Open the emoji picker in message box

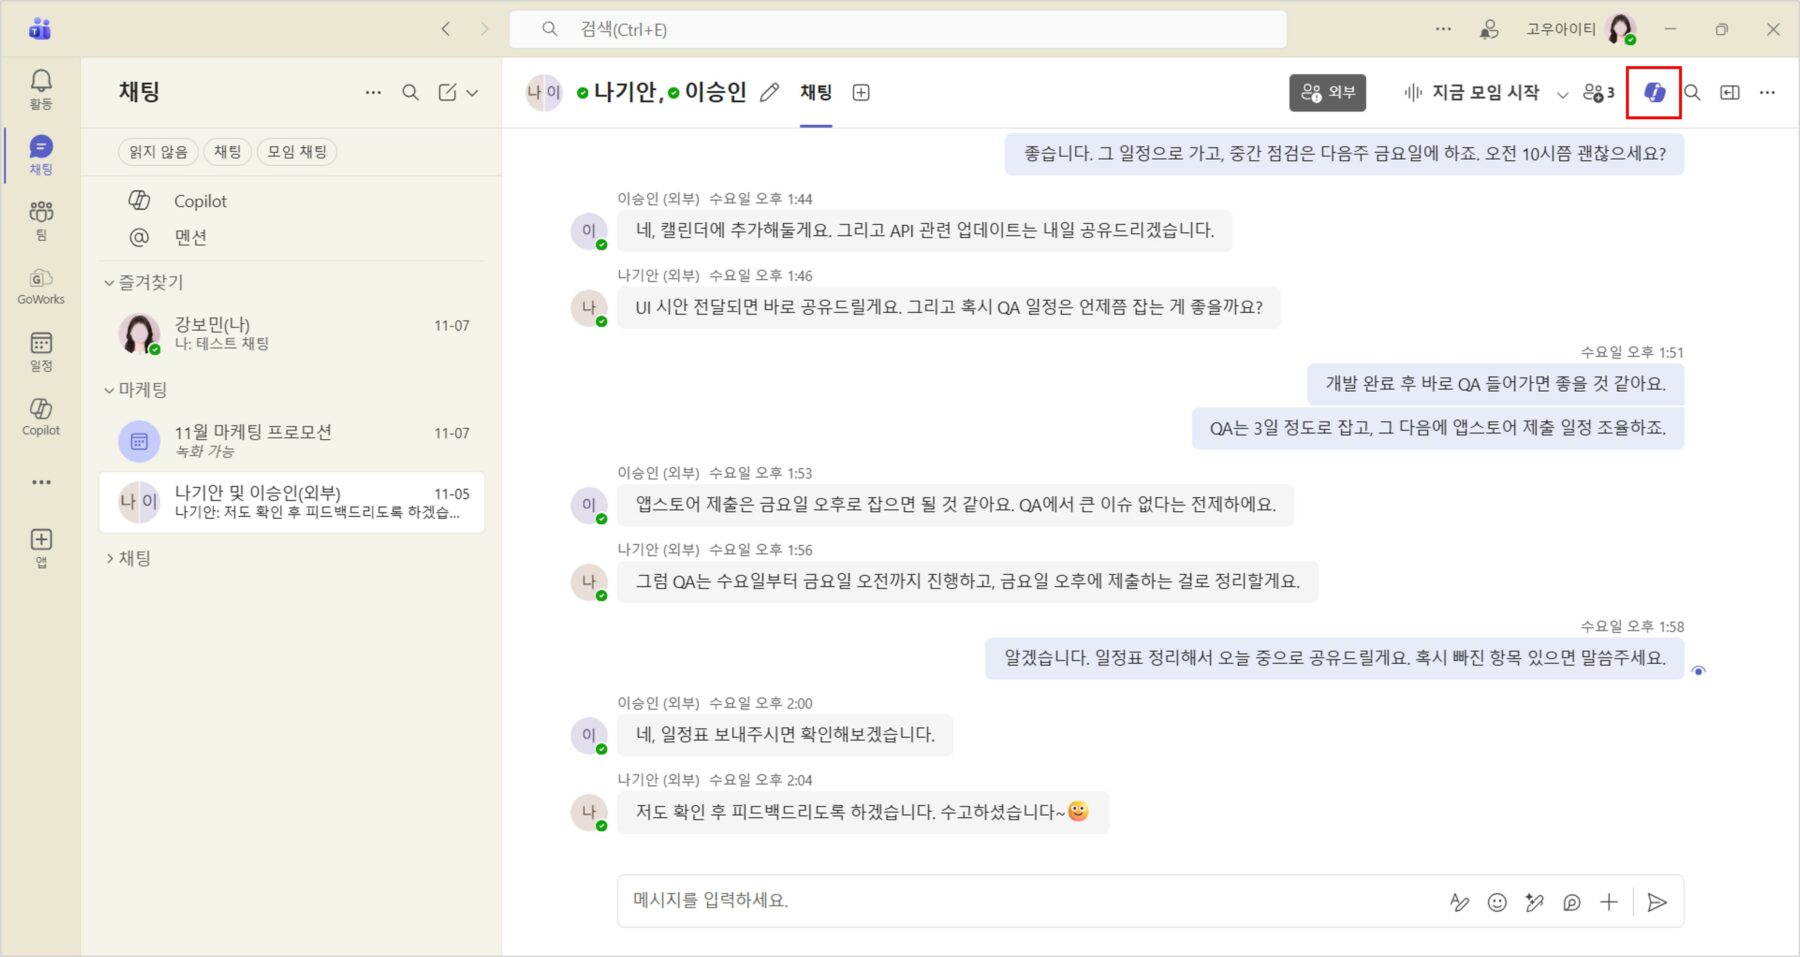pos(1496,902)
